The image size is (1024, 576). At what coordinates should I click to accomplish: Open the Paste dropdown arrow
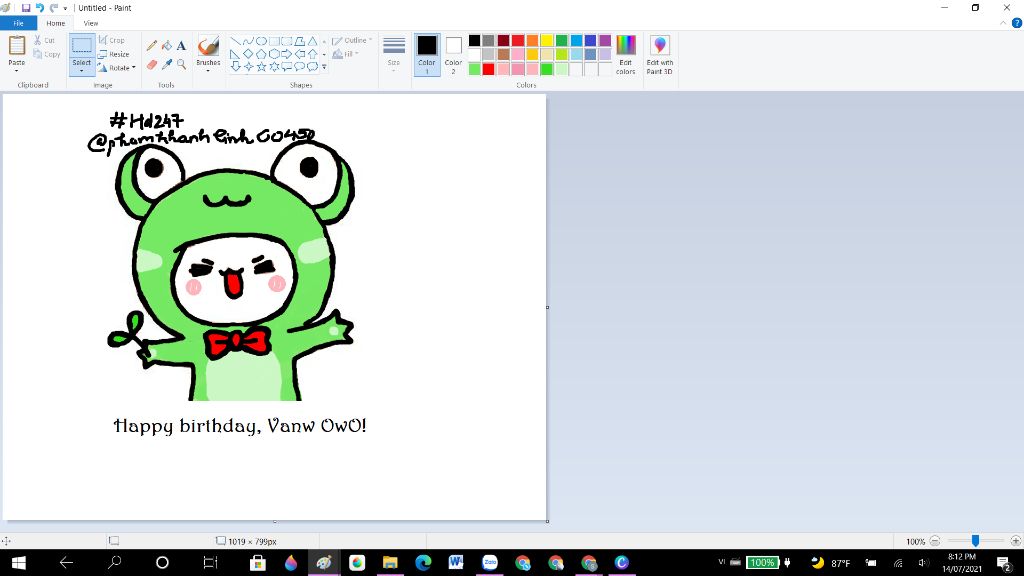(17, 69)
